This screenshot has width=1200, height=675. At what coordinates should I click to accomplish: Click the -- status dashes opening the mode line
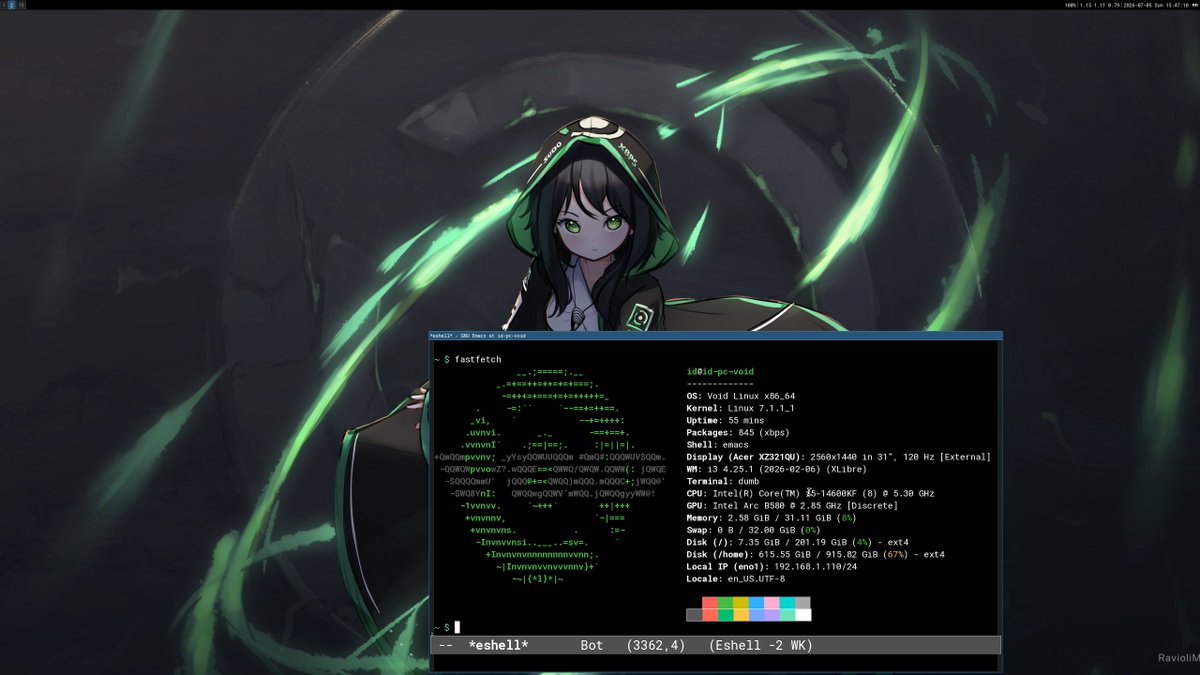click(x=446, y=646)
